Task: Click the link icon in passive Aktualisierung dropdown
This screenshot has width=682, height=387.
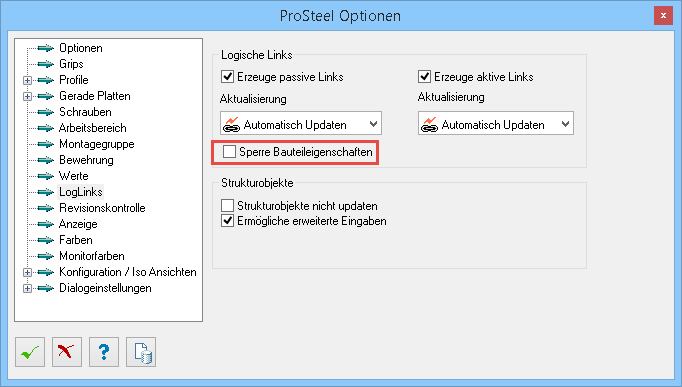Action: [231, 124]
